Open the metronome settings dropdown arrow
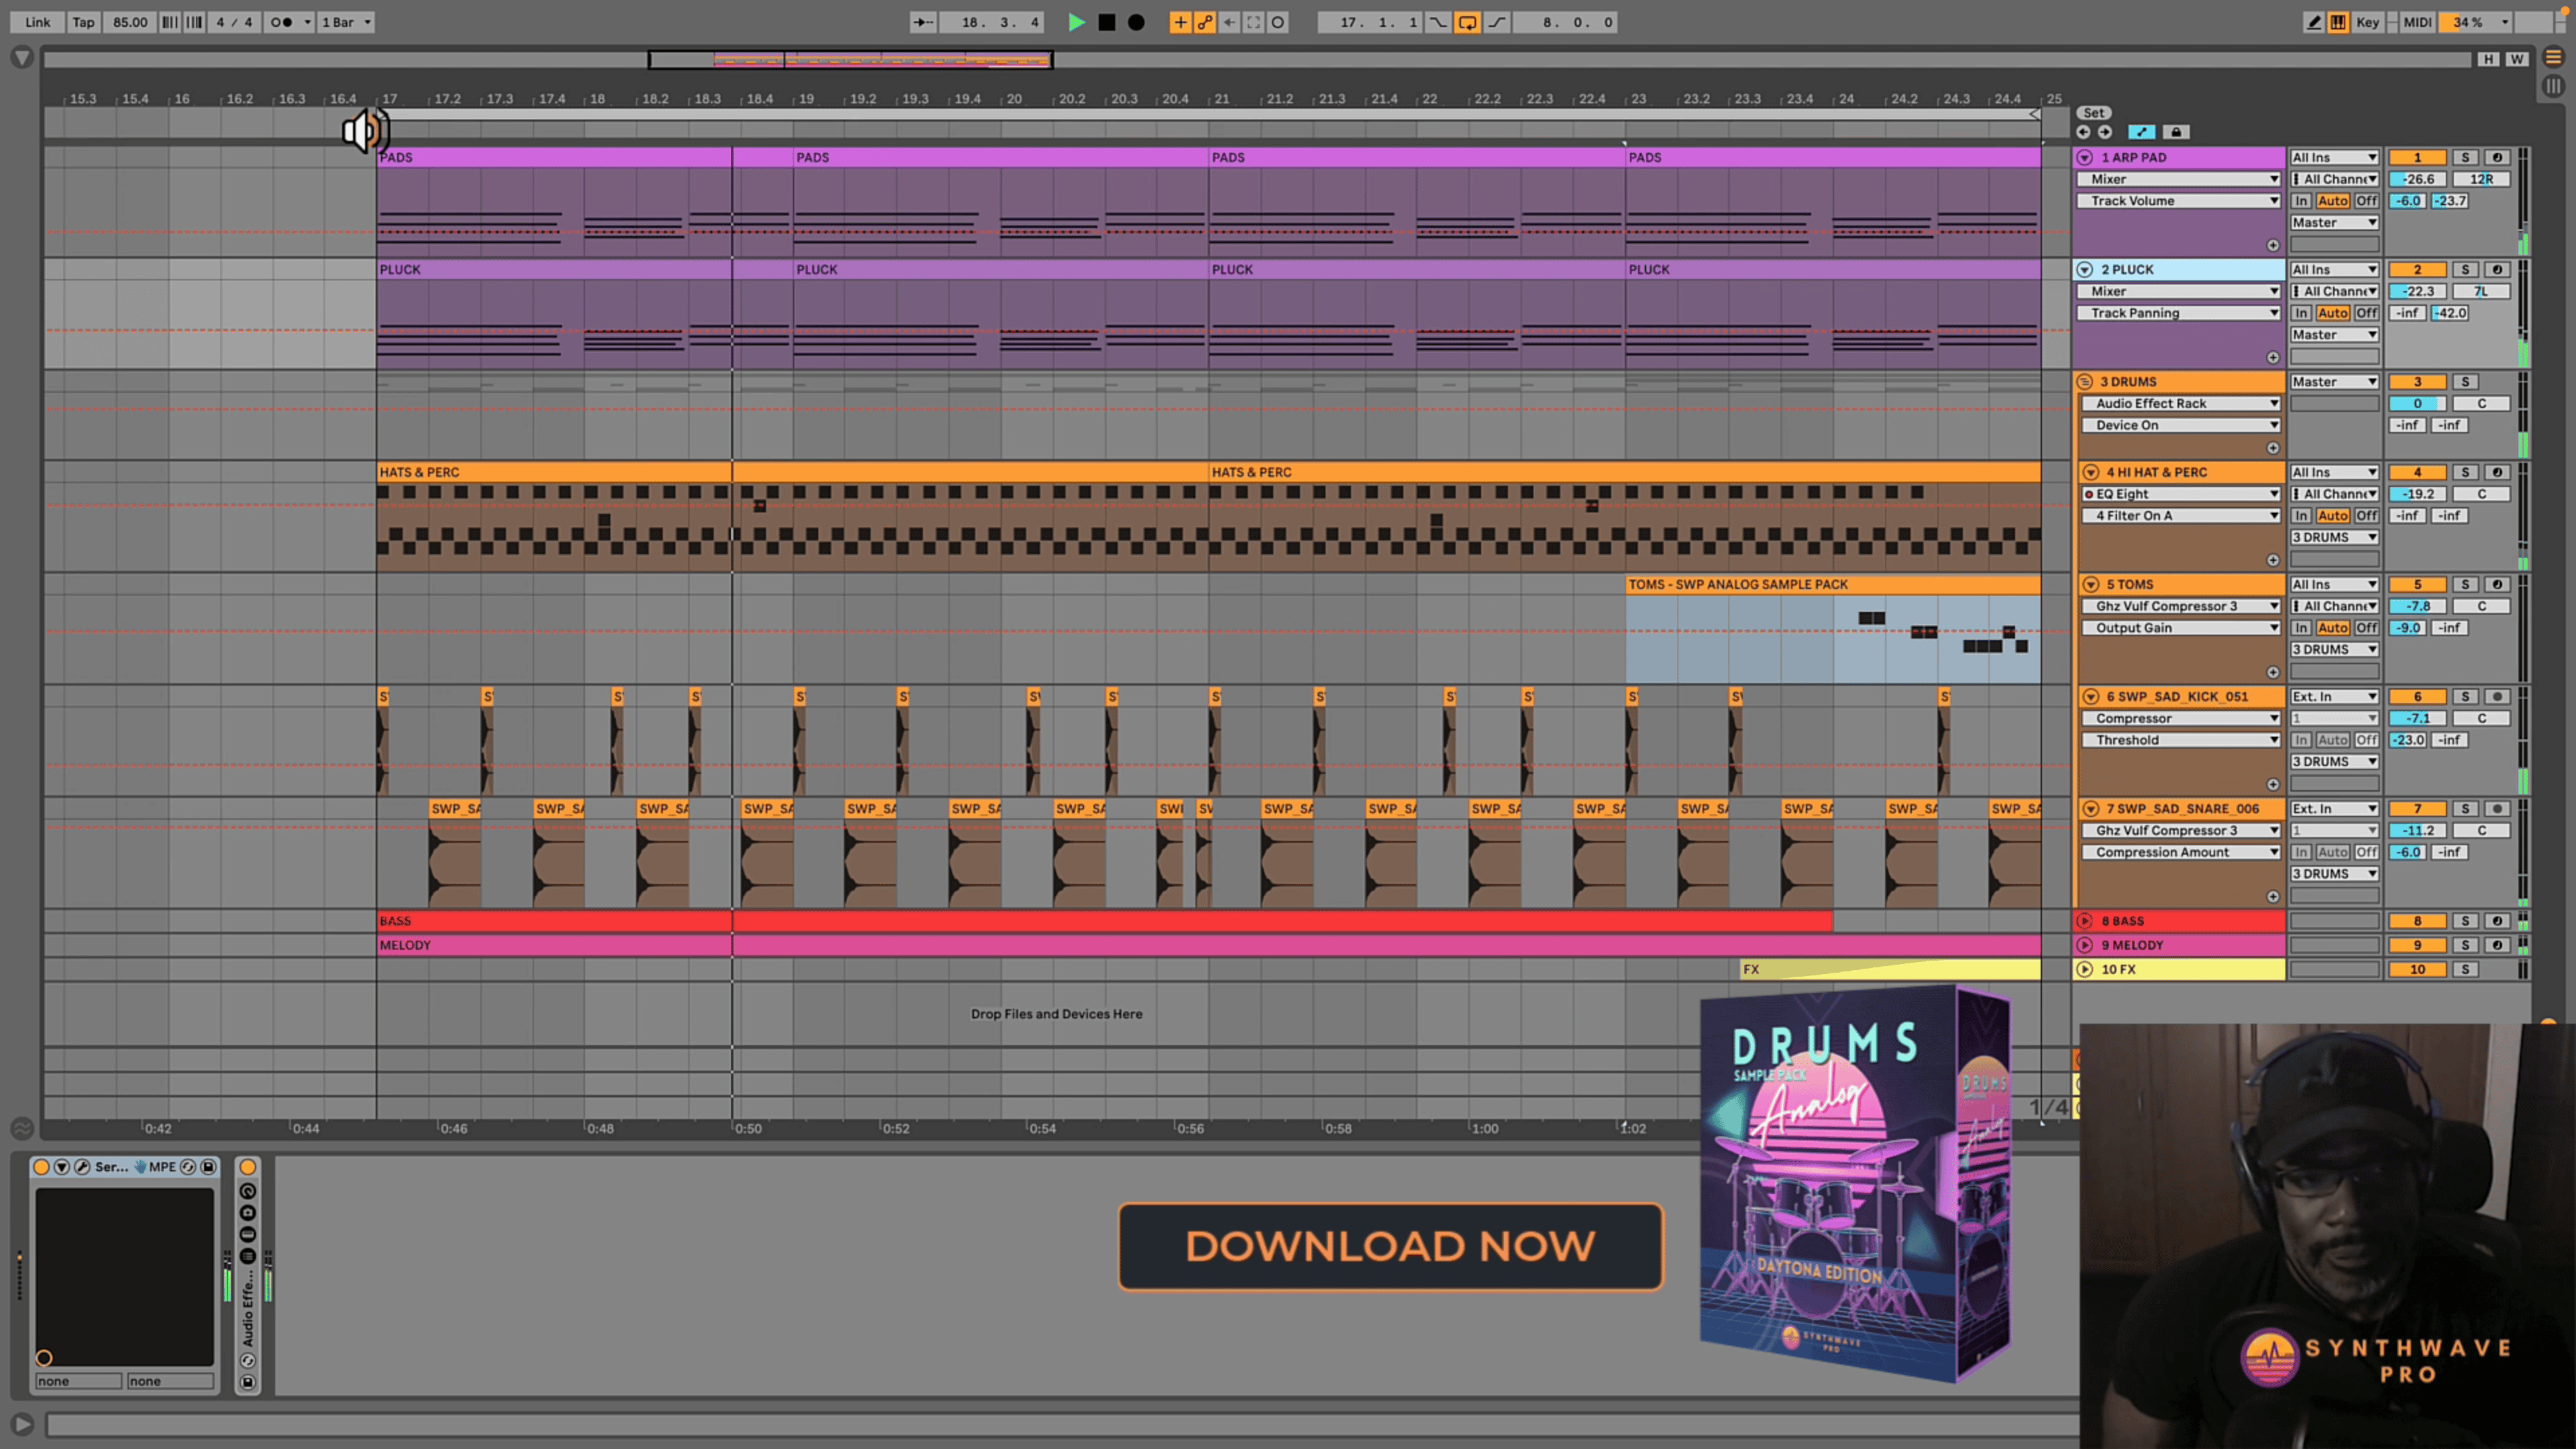Screen dimensions: 2576x1449 point(307,22)
